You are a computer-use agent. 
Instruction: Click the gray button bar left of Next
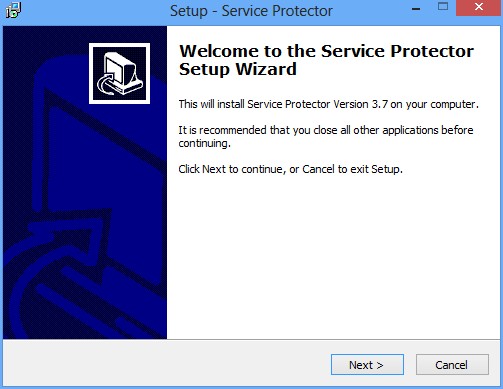[167, 364]
